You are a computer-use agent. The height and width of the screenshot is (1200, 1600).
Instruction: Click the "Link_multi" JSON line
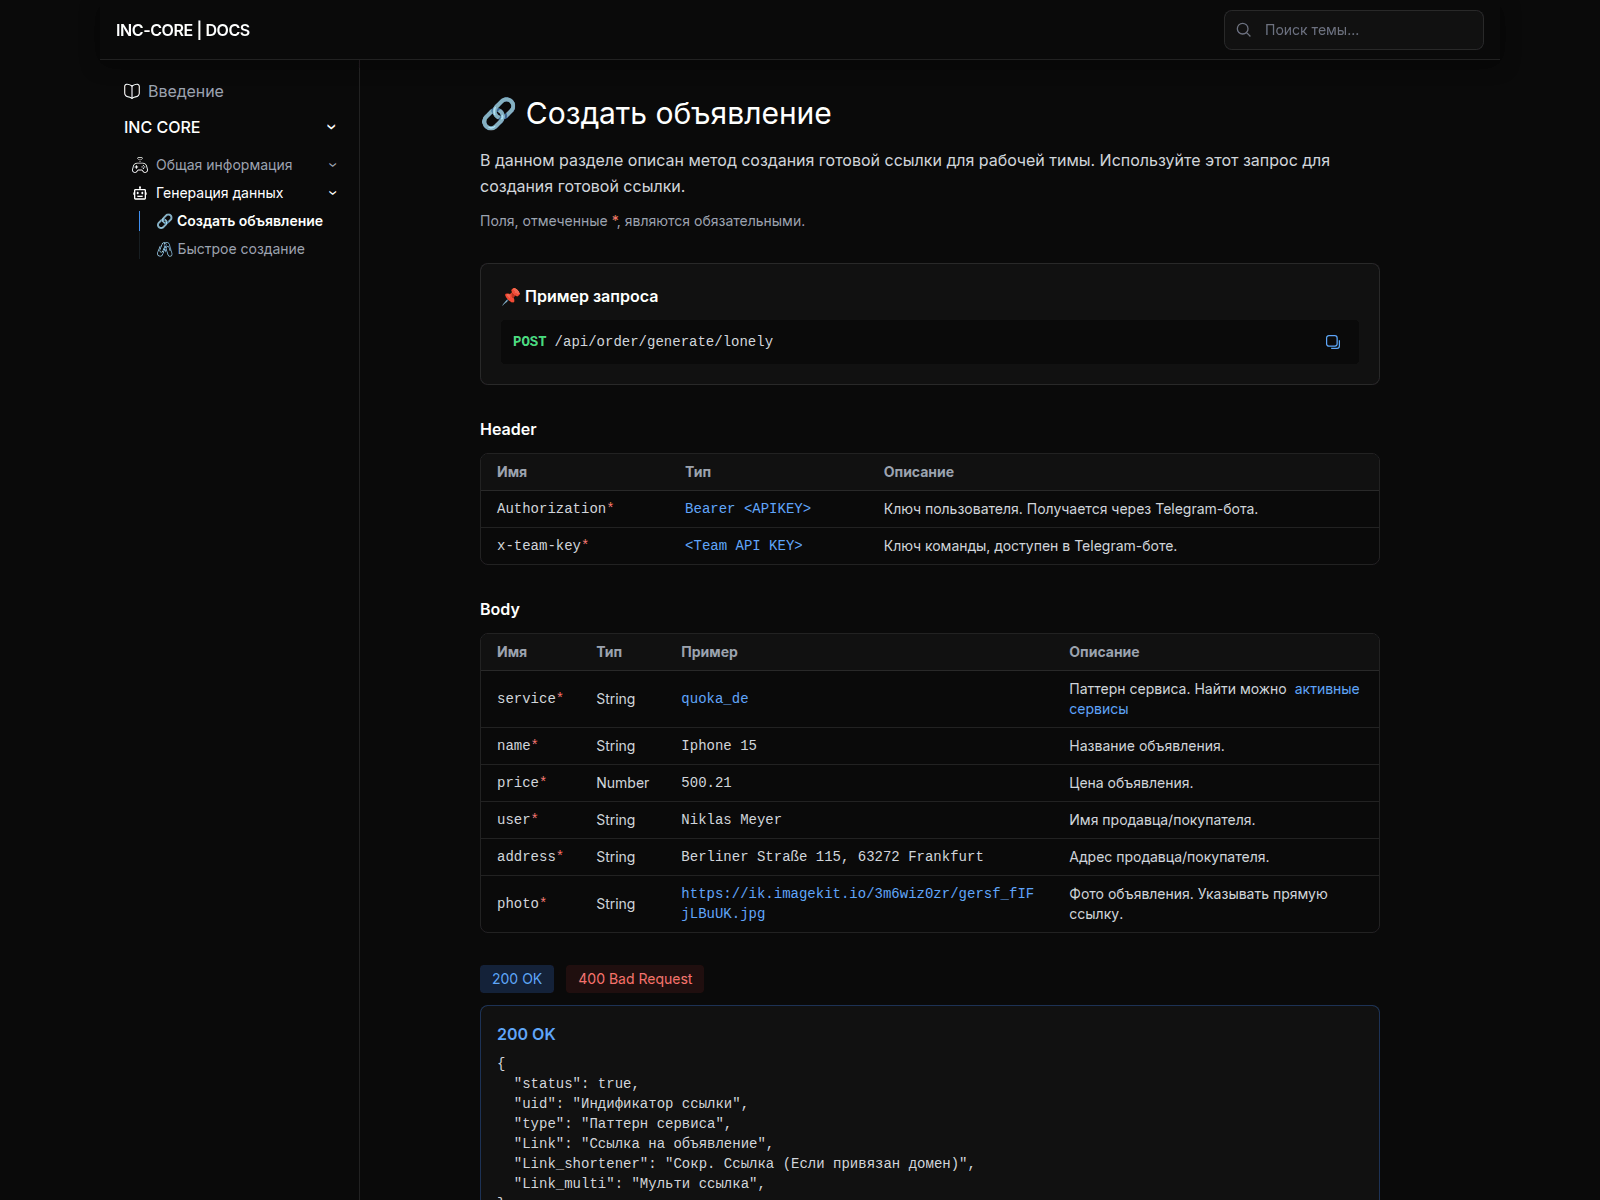pos(639,1184)
